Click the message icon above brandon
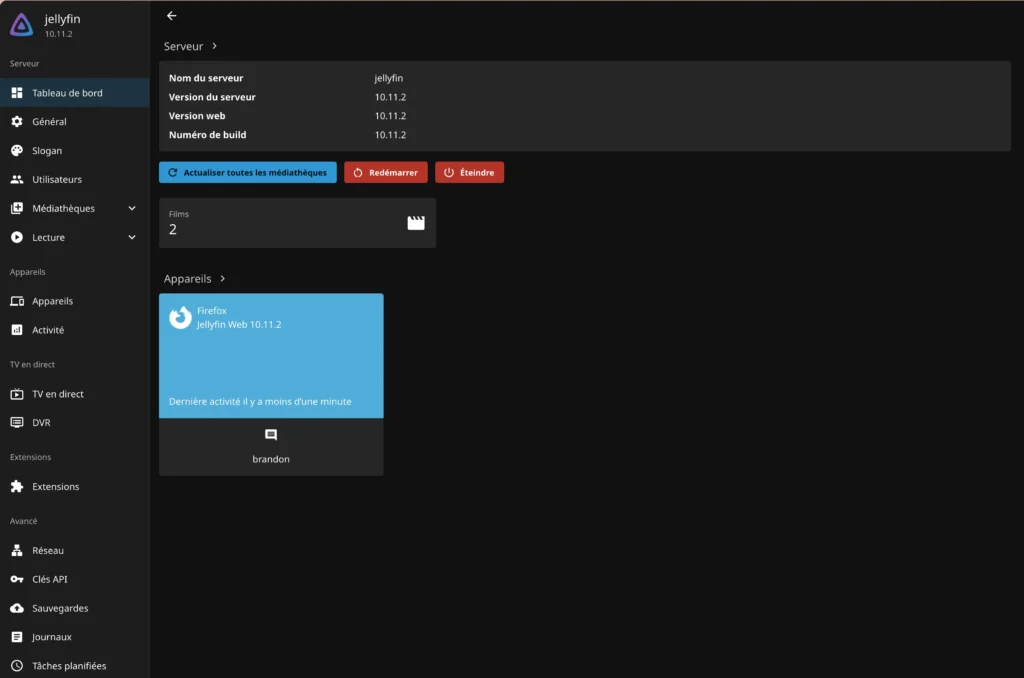The image size is (1024, 678). [x=271, y=436]
